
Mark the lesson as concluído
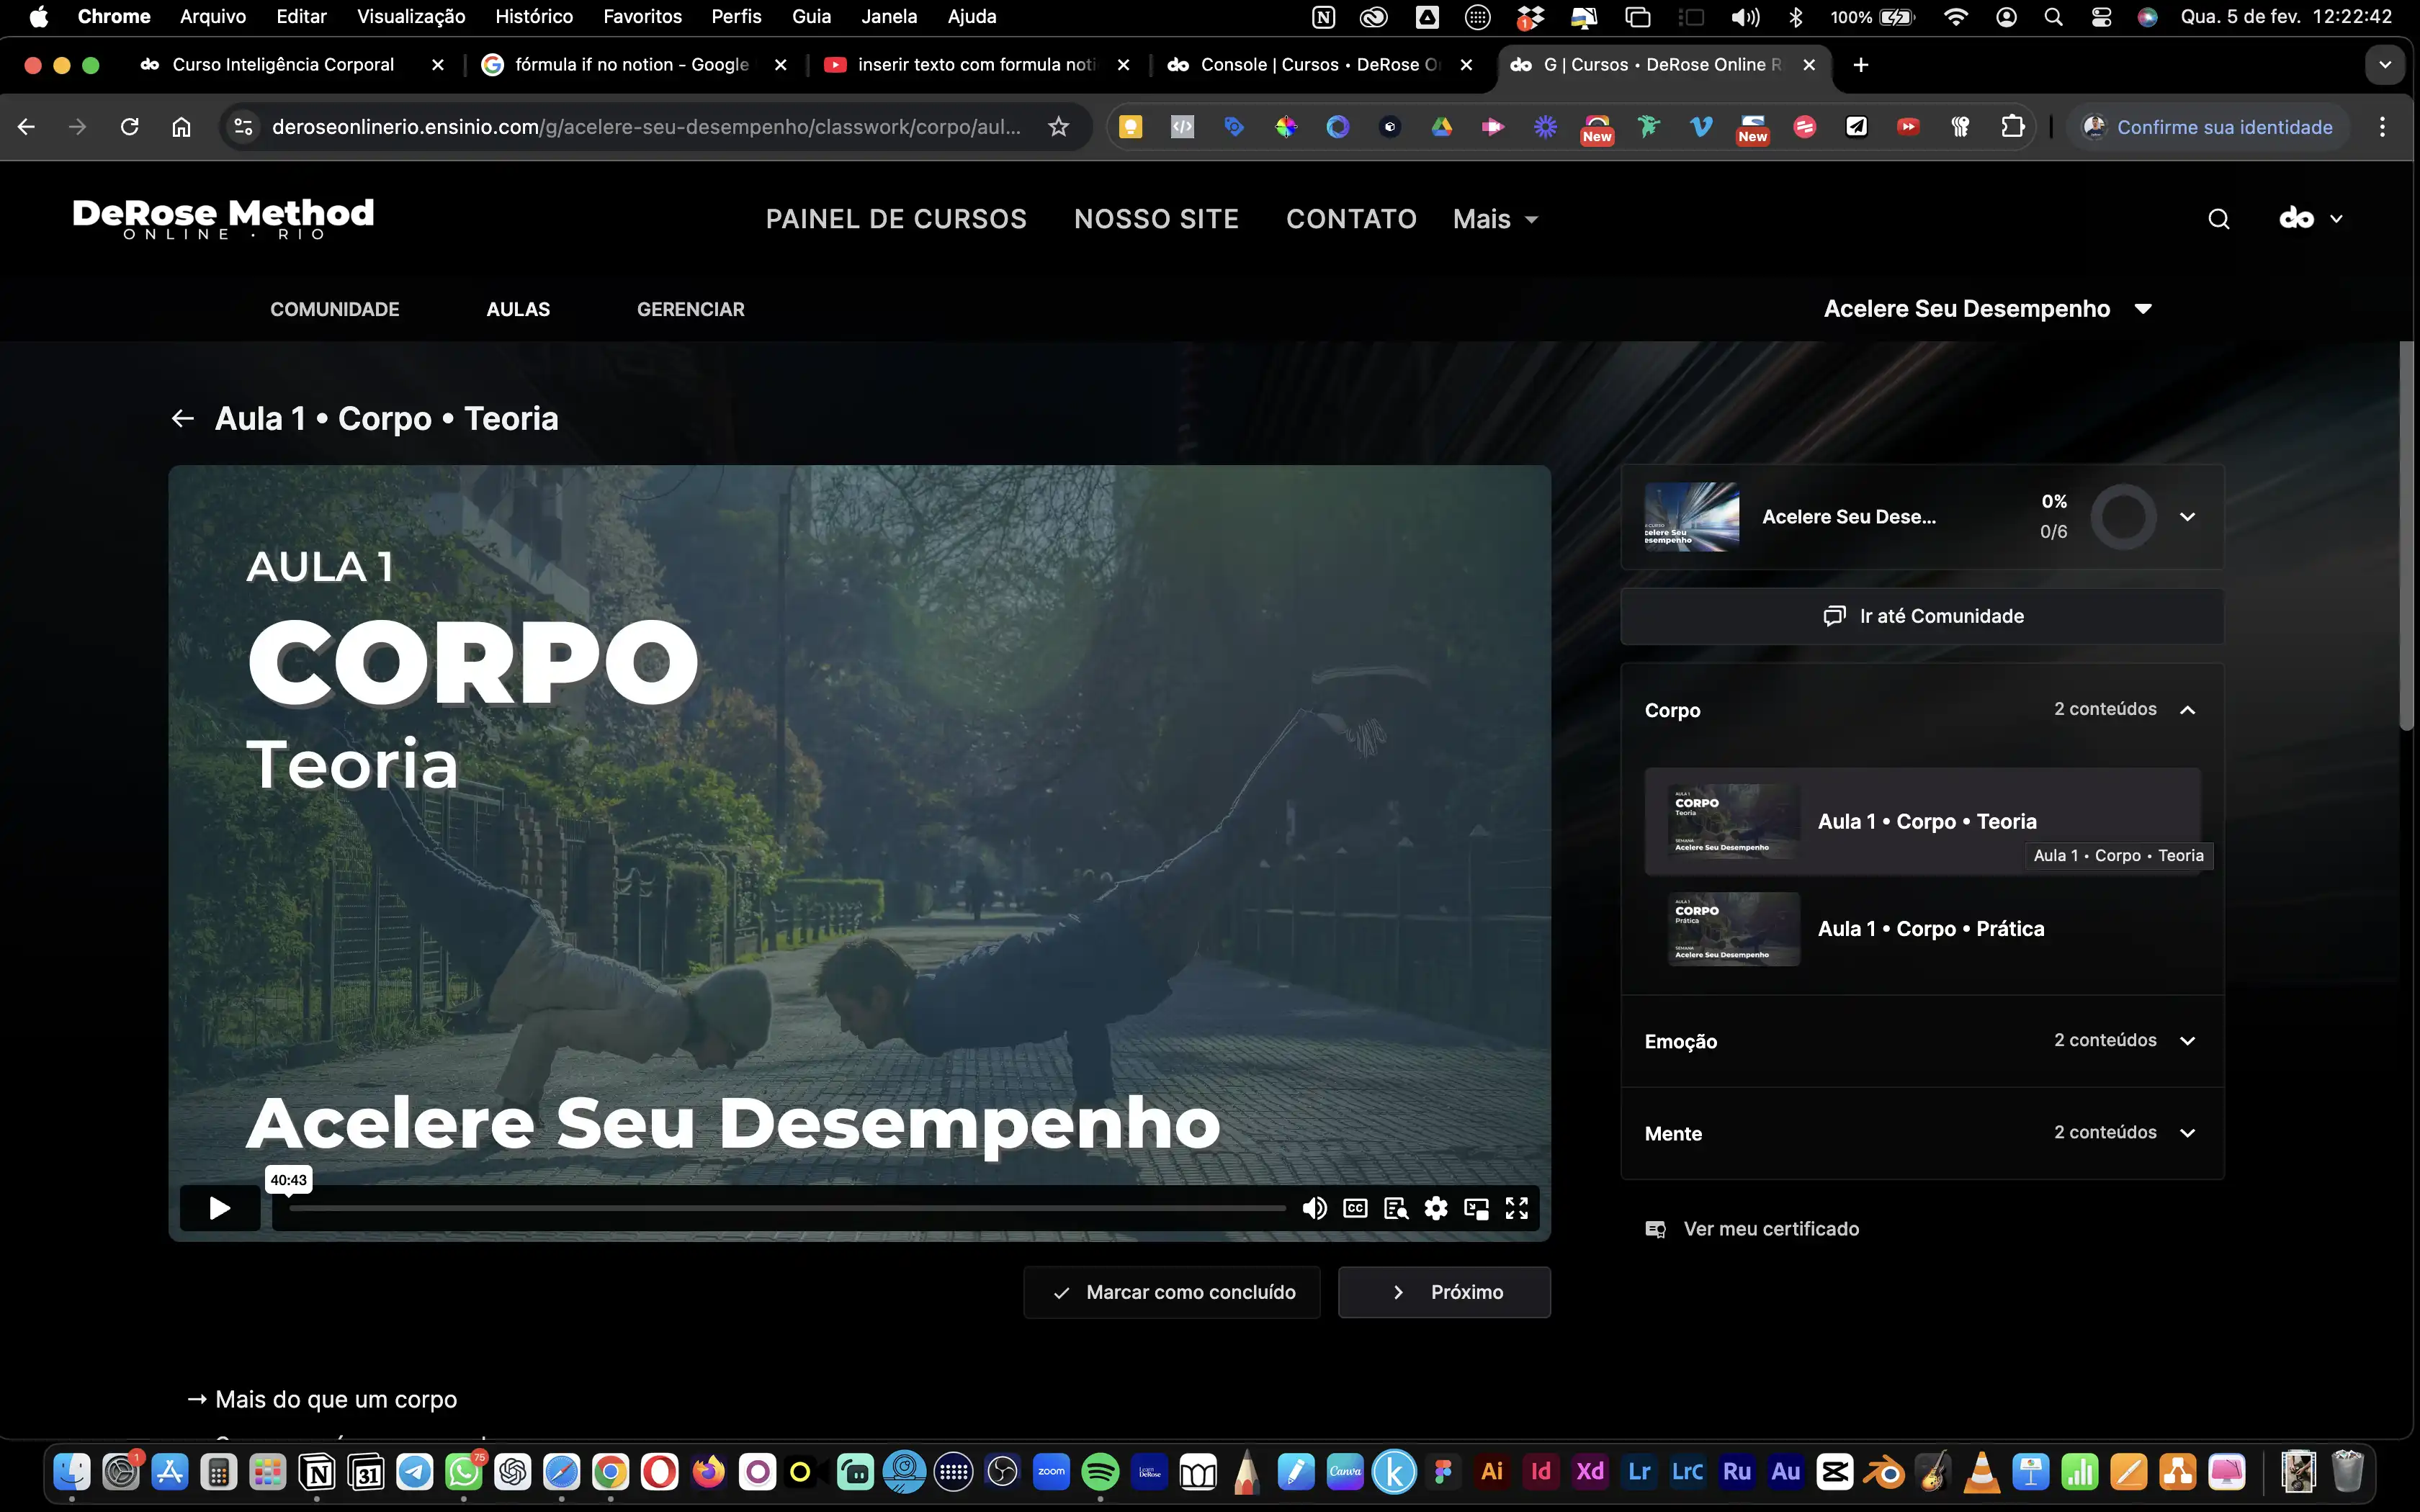(x=1172, y=1292)
